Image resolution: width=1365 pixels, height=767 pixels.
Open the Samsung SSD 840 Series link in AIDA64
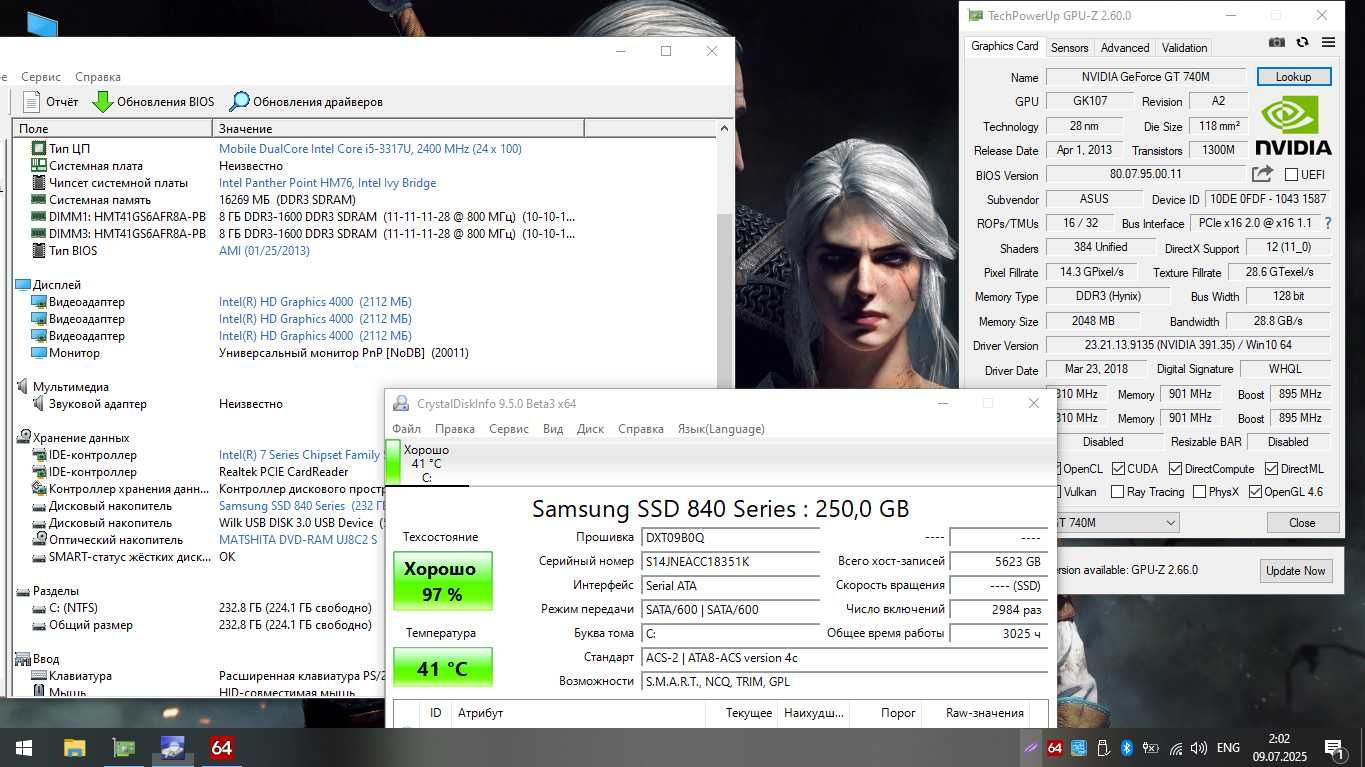pos(302,506)
